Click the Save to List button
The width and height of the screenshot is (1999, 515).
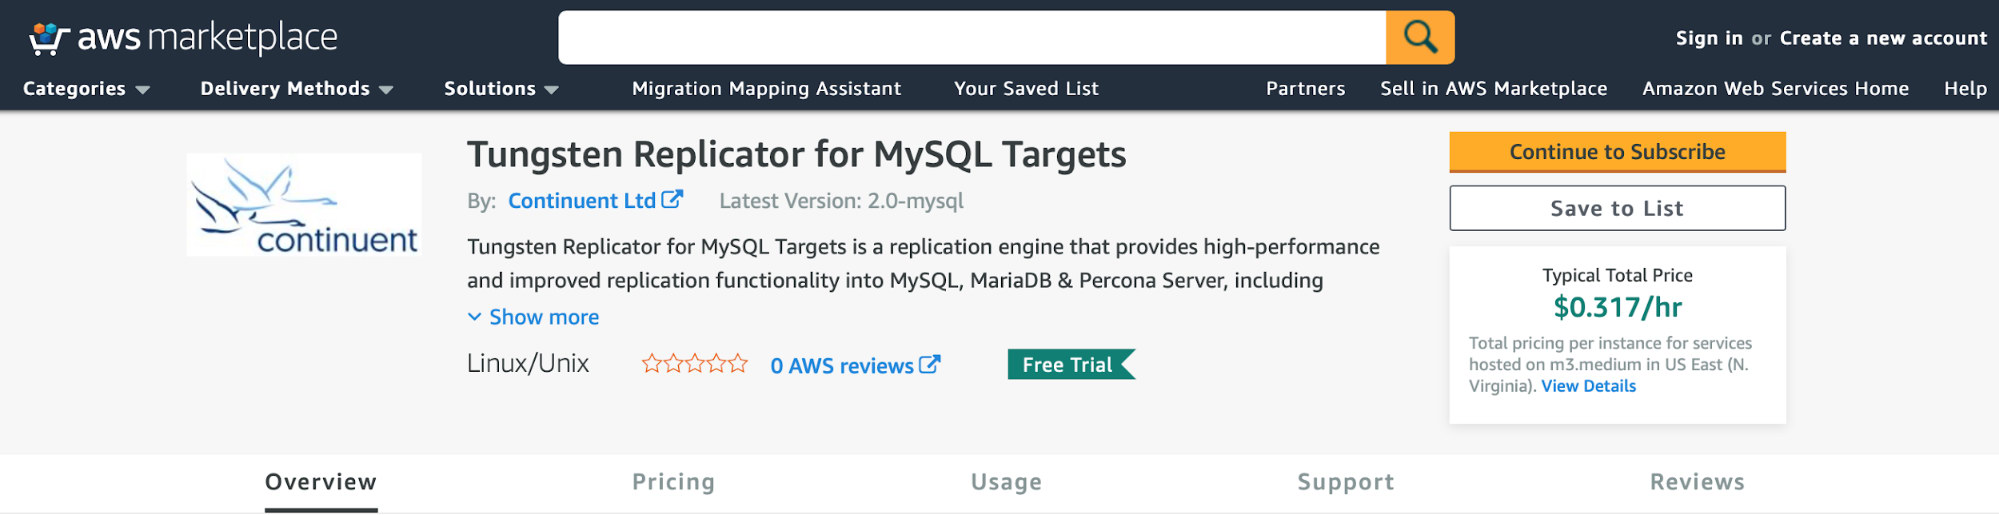[x=1617, y=208]
